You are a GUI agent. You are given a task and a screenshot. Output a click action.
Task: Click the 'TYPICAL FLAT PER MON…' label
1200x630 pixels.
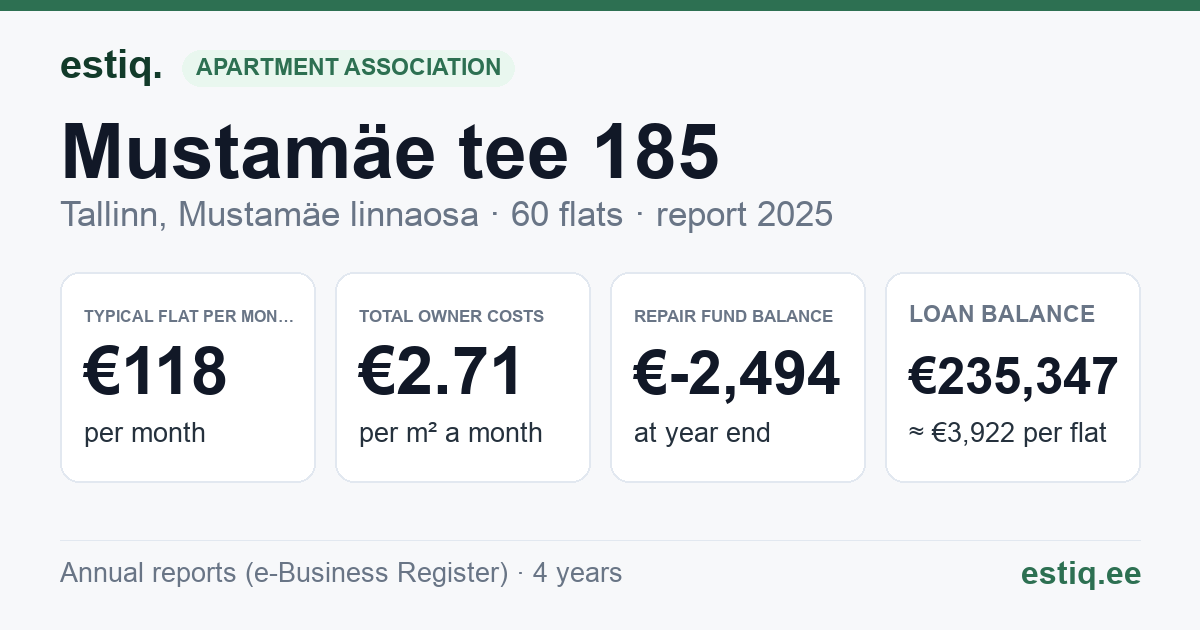tap(189, 316)
